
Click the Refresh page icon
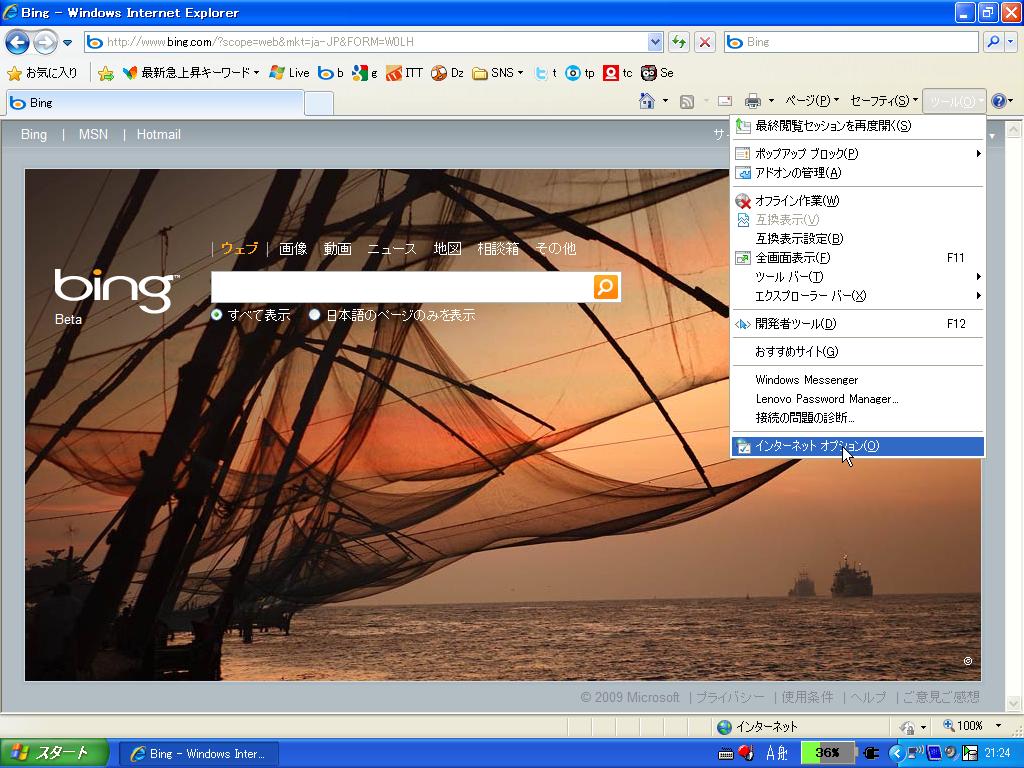(x=679, y=42)
